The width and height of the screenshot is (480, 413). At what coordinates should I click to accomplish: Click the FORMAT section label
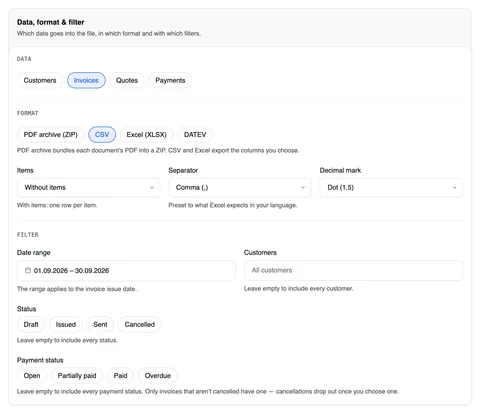pyautogui.click(x=28, y=113)
